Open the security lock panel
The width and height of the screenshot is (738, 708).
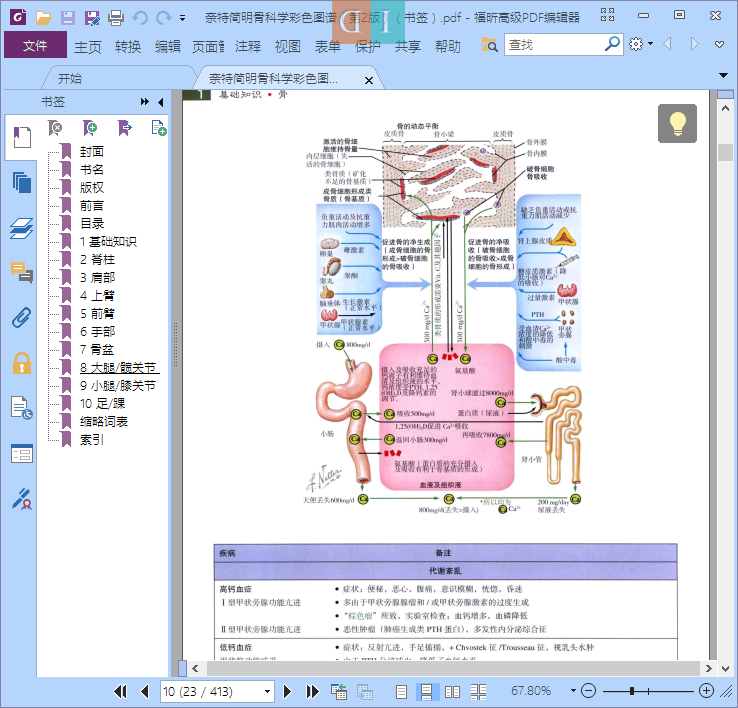22,363
